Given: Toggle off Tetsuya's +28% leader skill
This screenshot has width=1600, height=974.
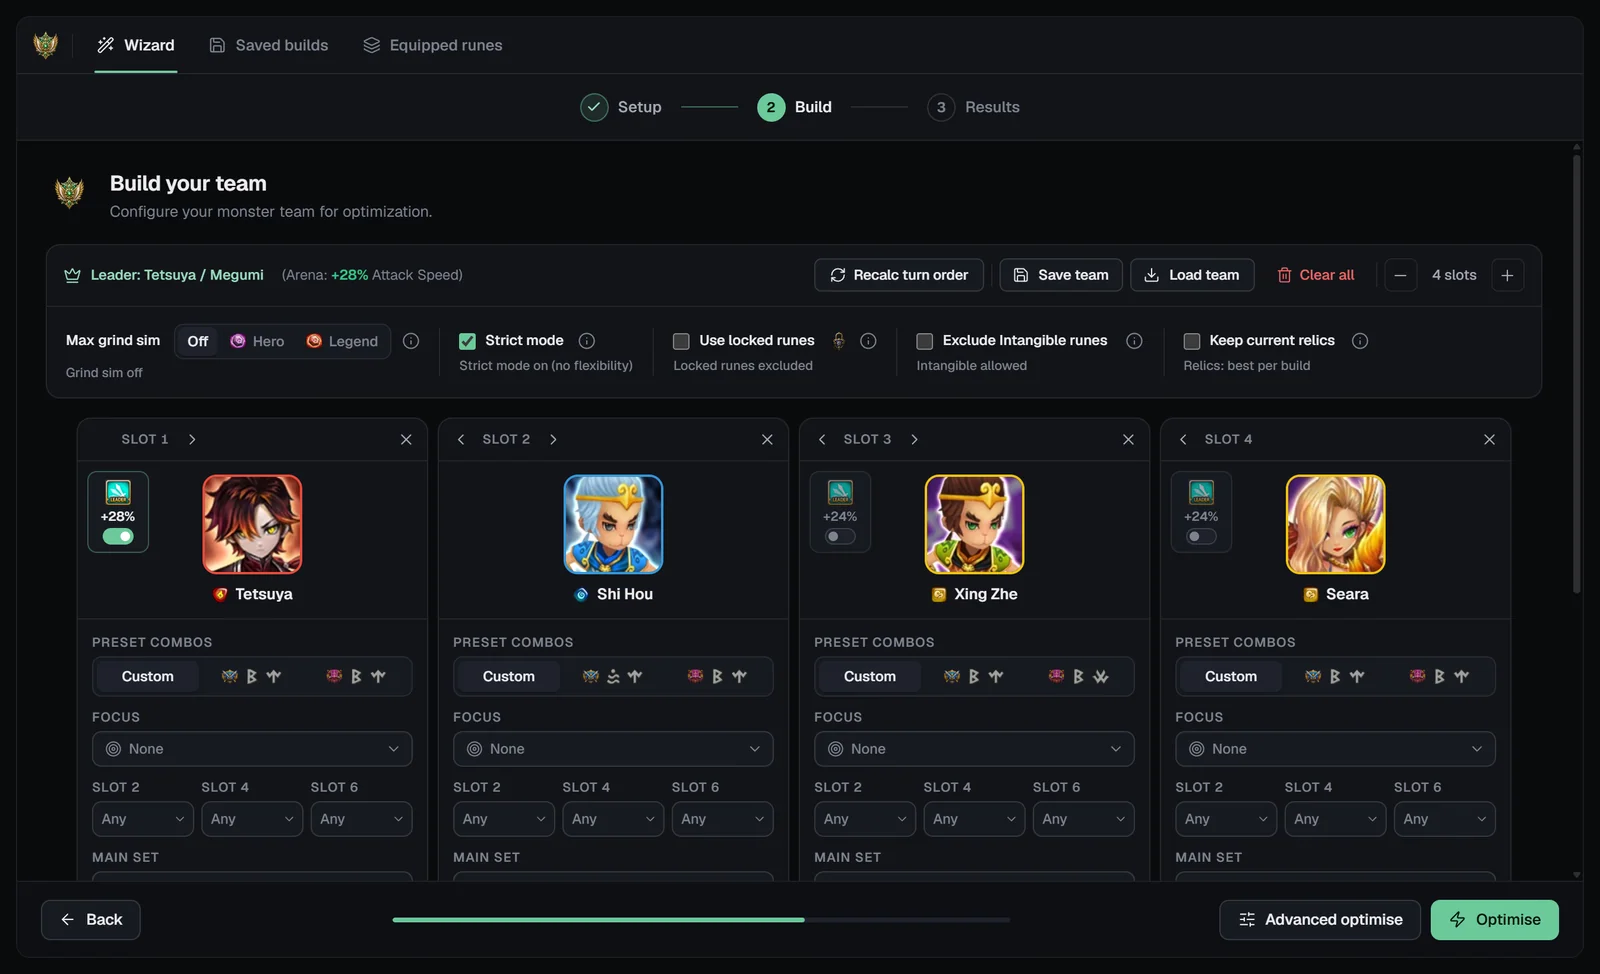Looking at the screenshot, I should pos(118,536).
